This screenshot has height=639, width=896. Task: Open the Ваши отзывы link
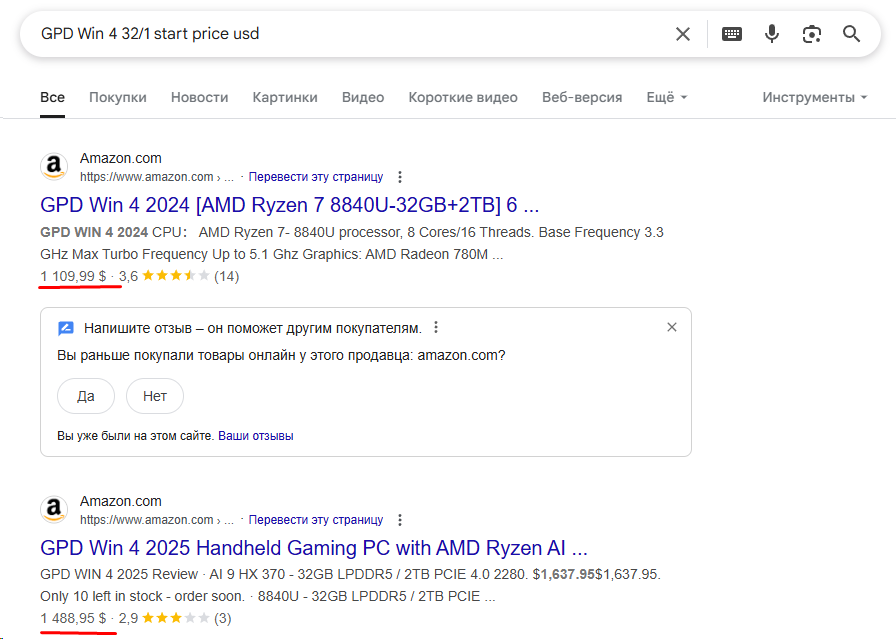tap(255, 436)
